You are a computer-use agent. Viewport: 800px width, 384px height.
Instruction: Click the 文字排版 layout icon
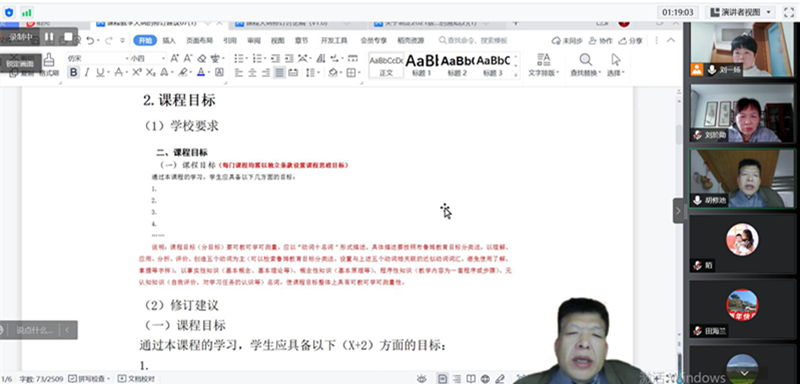(544, 66)
